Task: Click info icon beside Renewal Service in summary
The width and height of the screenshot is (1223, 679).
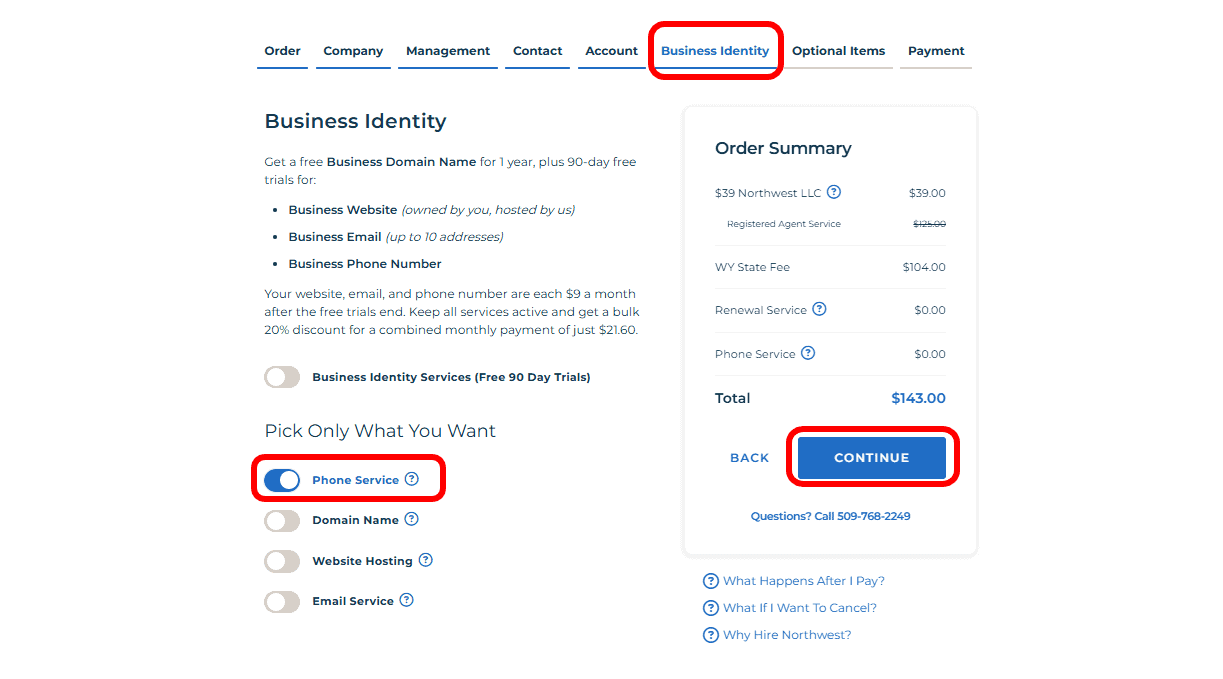Action: [x=820, y=309]
